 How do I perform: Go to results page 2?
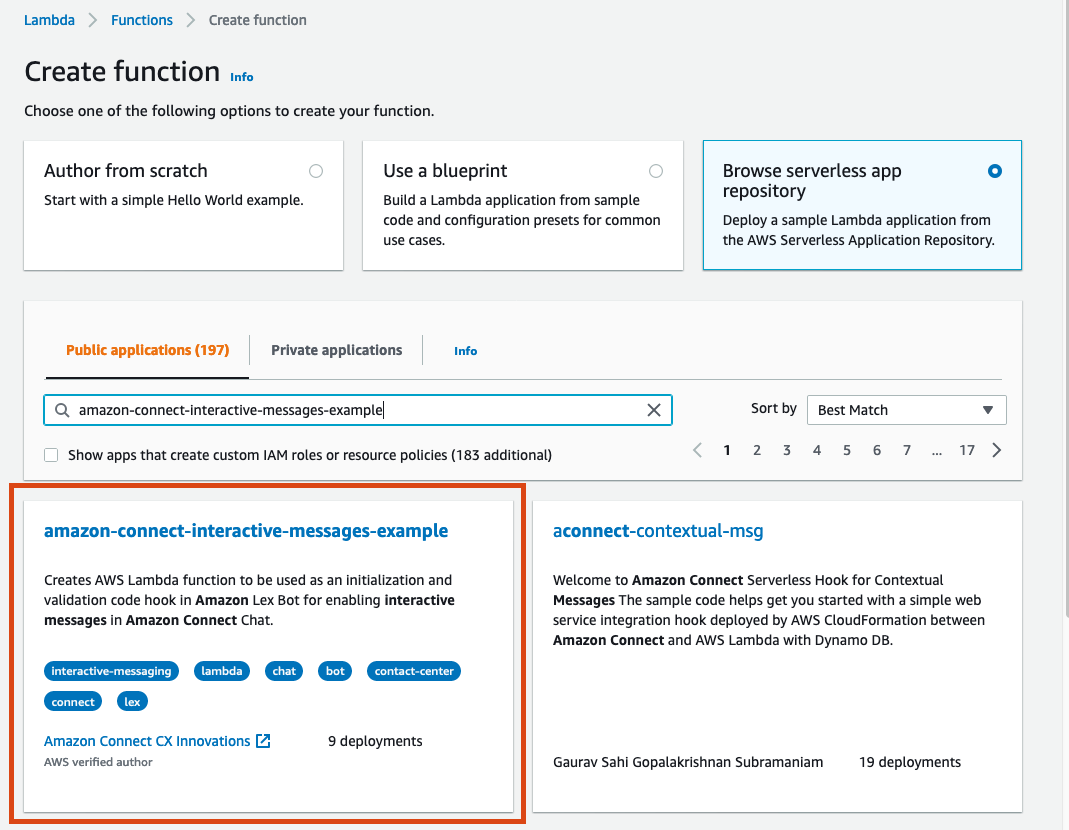click(757, 450)
